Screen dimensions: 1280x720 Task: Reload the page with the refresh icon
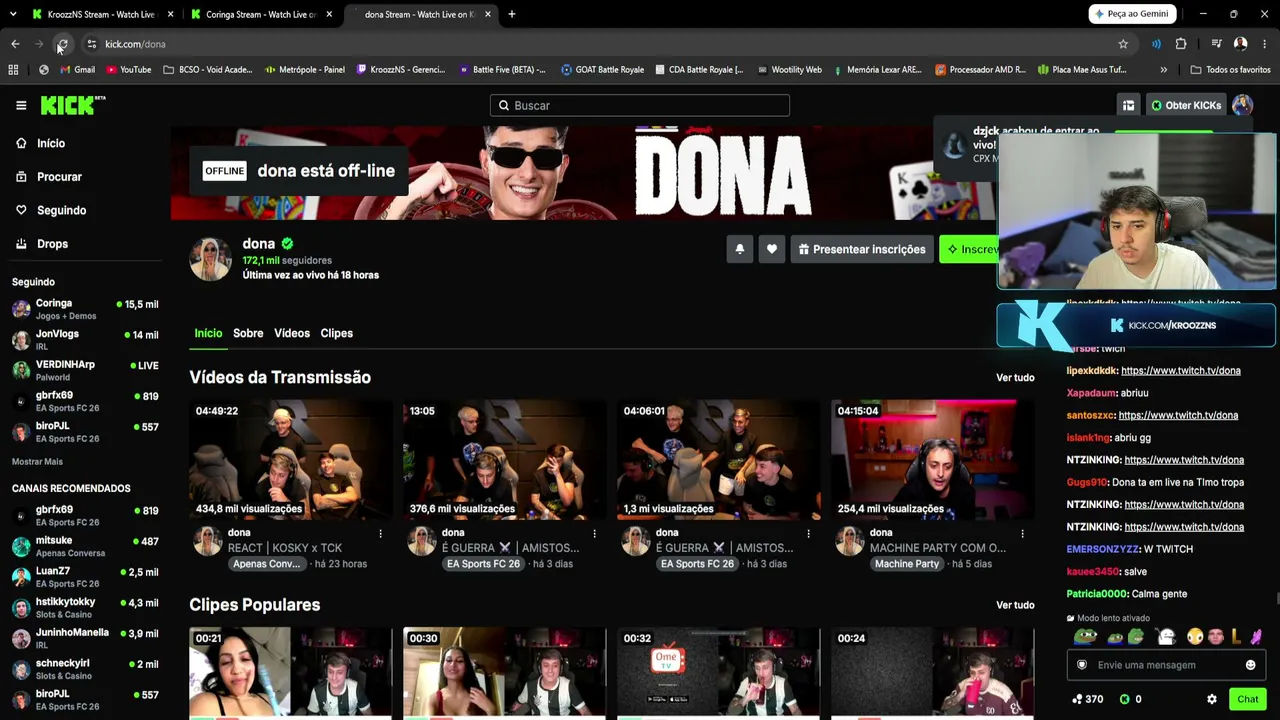(x=62, y=44)
